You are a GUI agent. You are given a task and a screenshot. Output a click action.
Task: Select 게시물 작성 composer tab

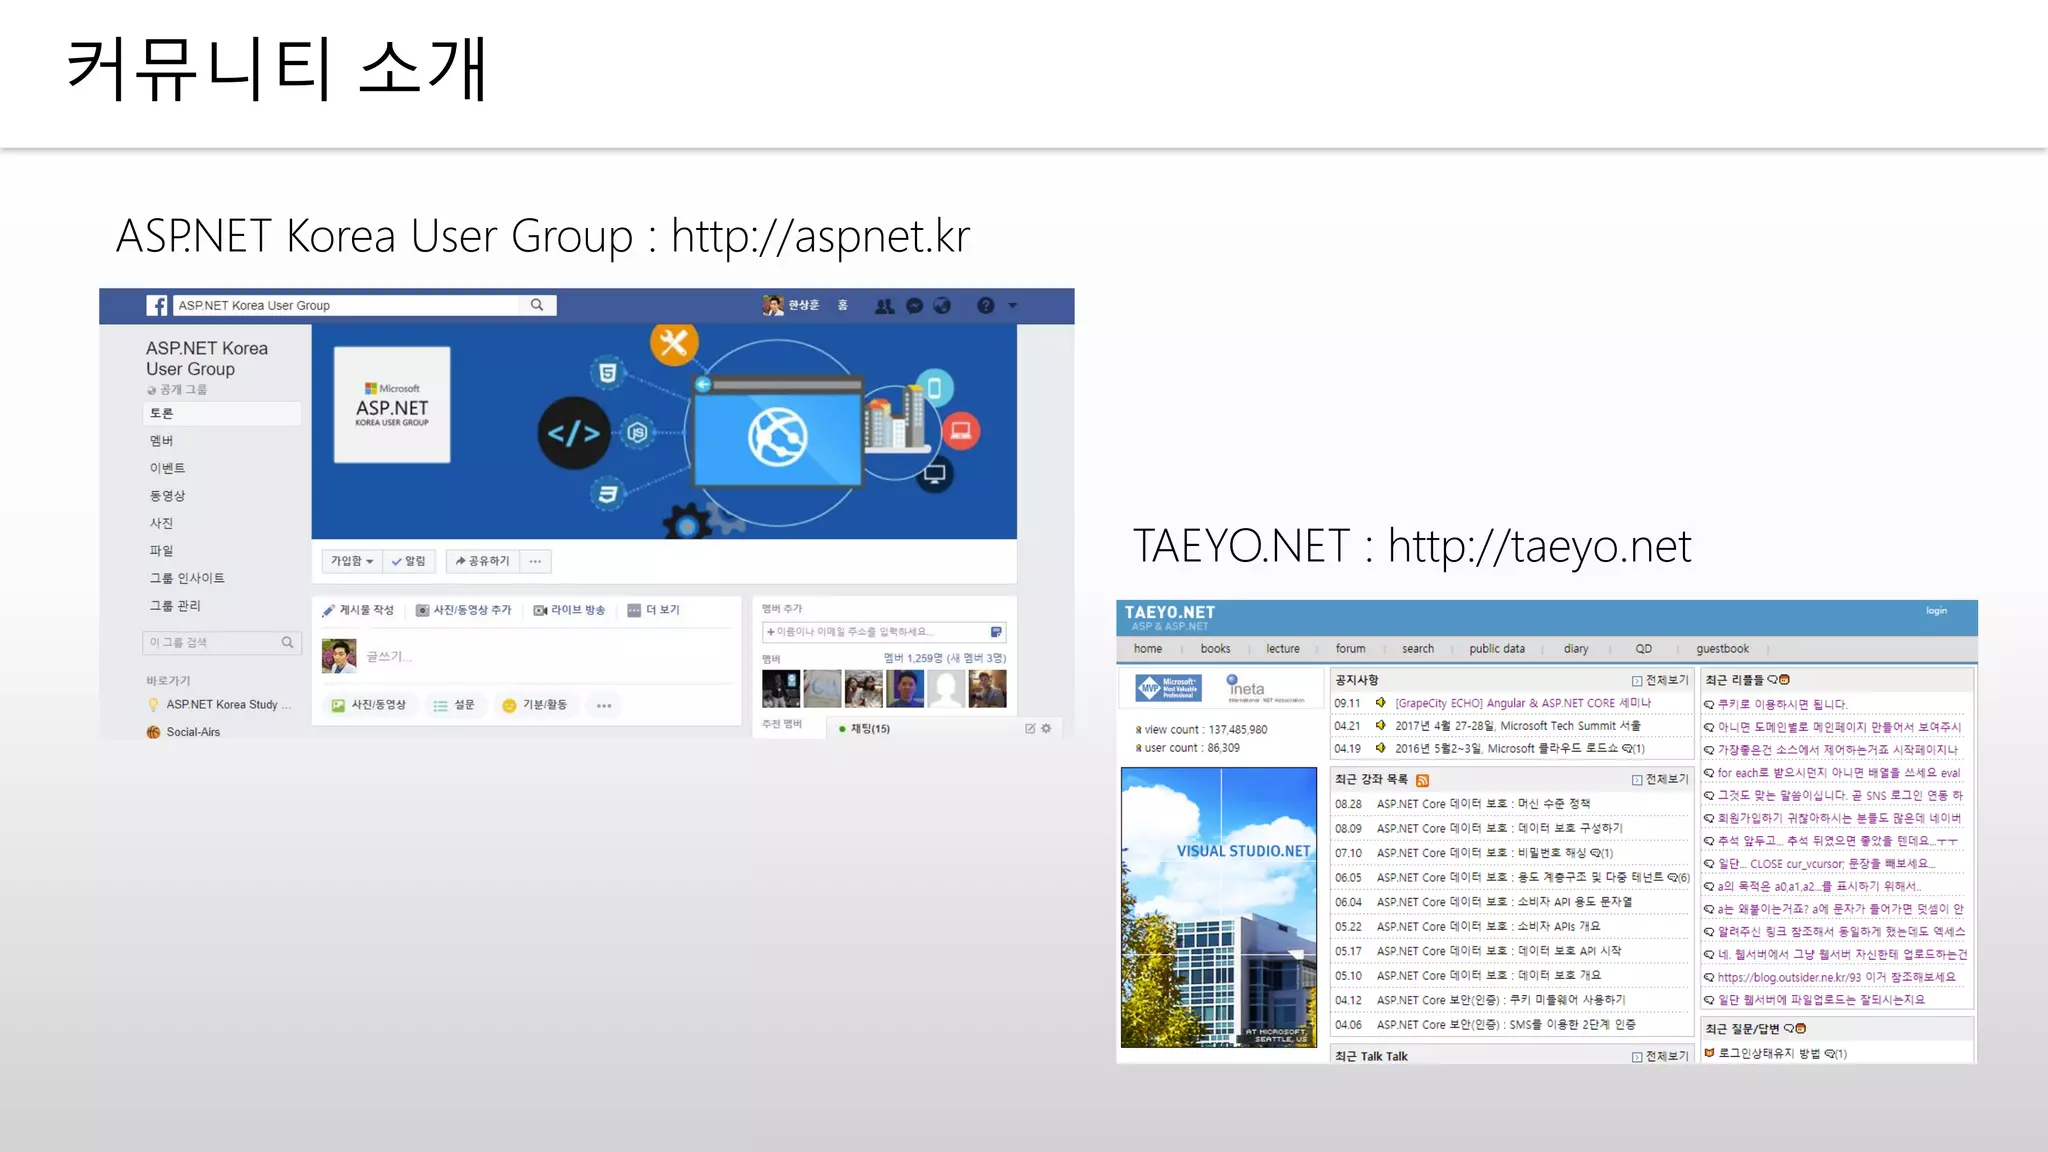358,610
